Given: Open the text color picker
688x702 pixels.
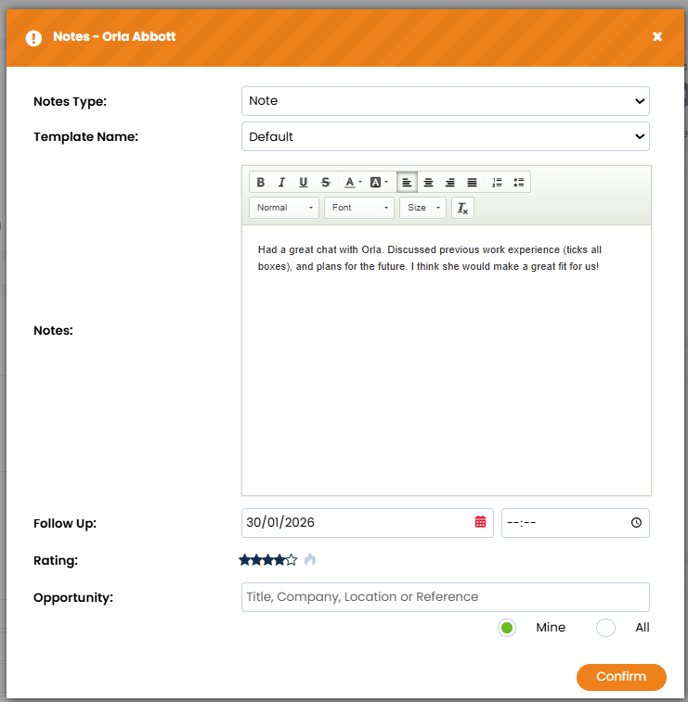Looking at the screenshot, I should click(352, 182).
